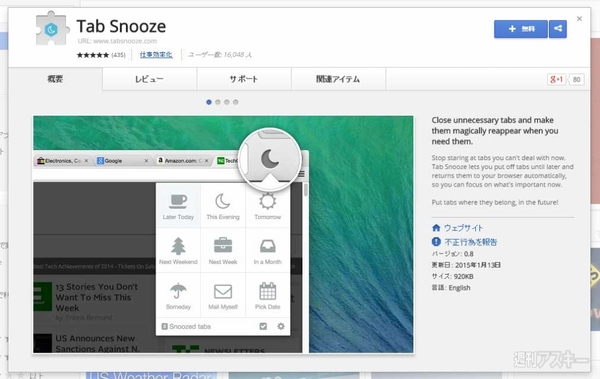This screenshot has width=600, height=379.
Task: Open the 関連アイテム tab
Action: coord(338,79)
